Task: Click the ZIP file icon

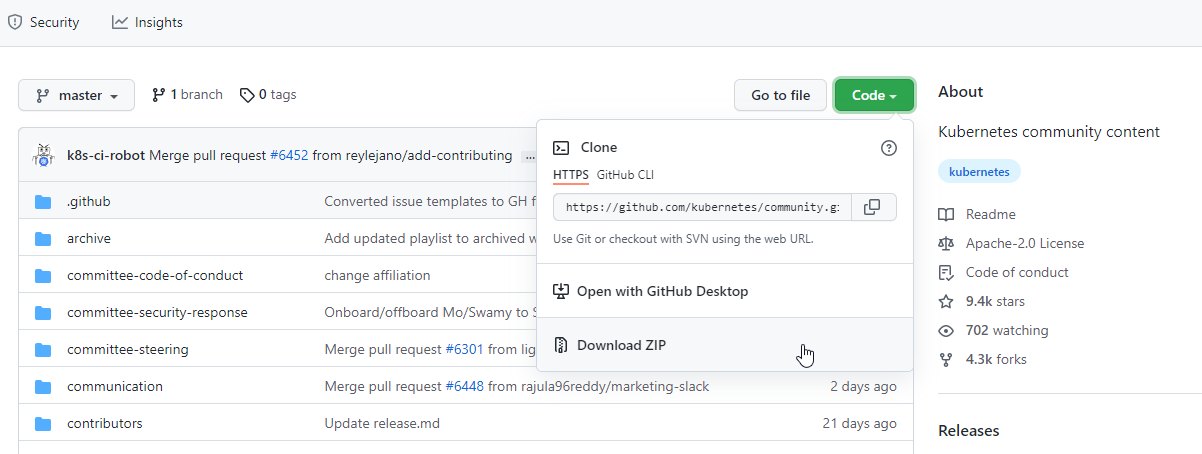Action: [561, 345]
